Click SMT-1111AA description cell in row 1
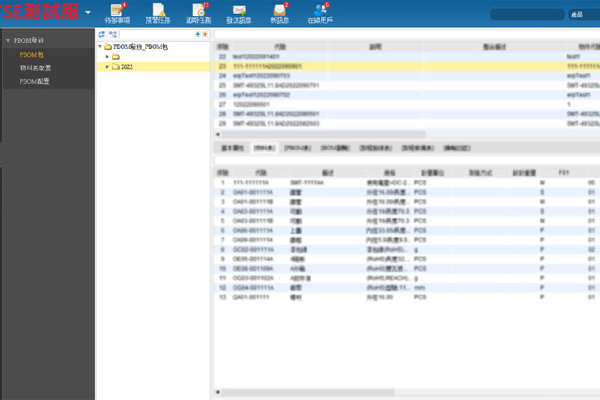Viewport: 600px width, 400px height. pyautogui.click(x=307, y=183)
